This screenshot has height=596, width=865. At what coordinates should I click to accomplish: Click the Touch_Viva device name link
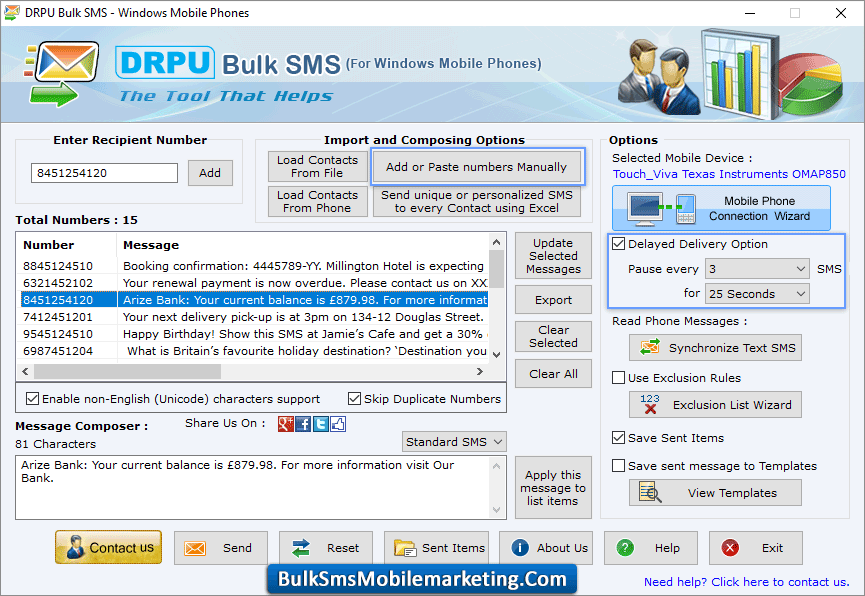[729, 174]
